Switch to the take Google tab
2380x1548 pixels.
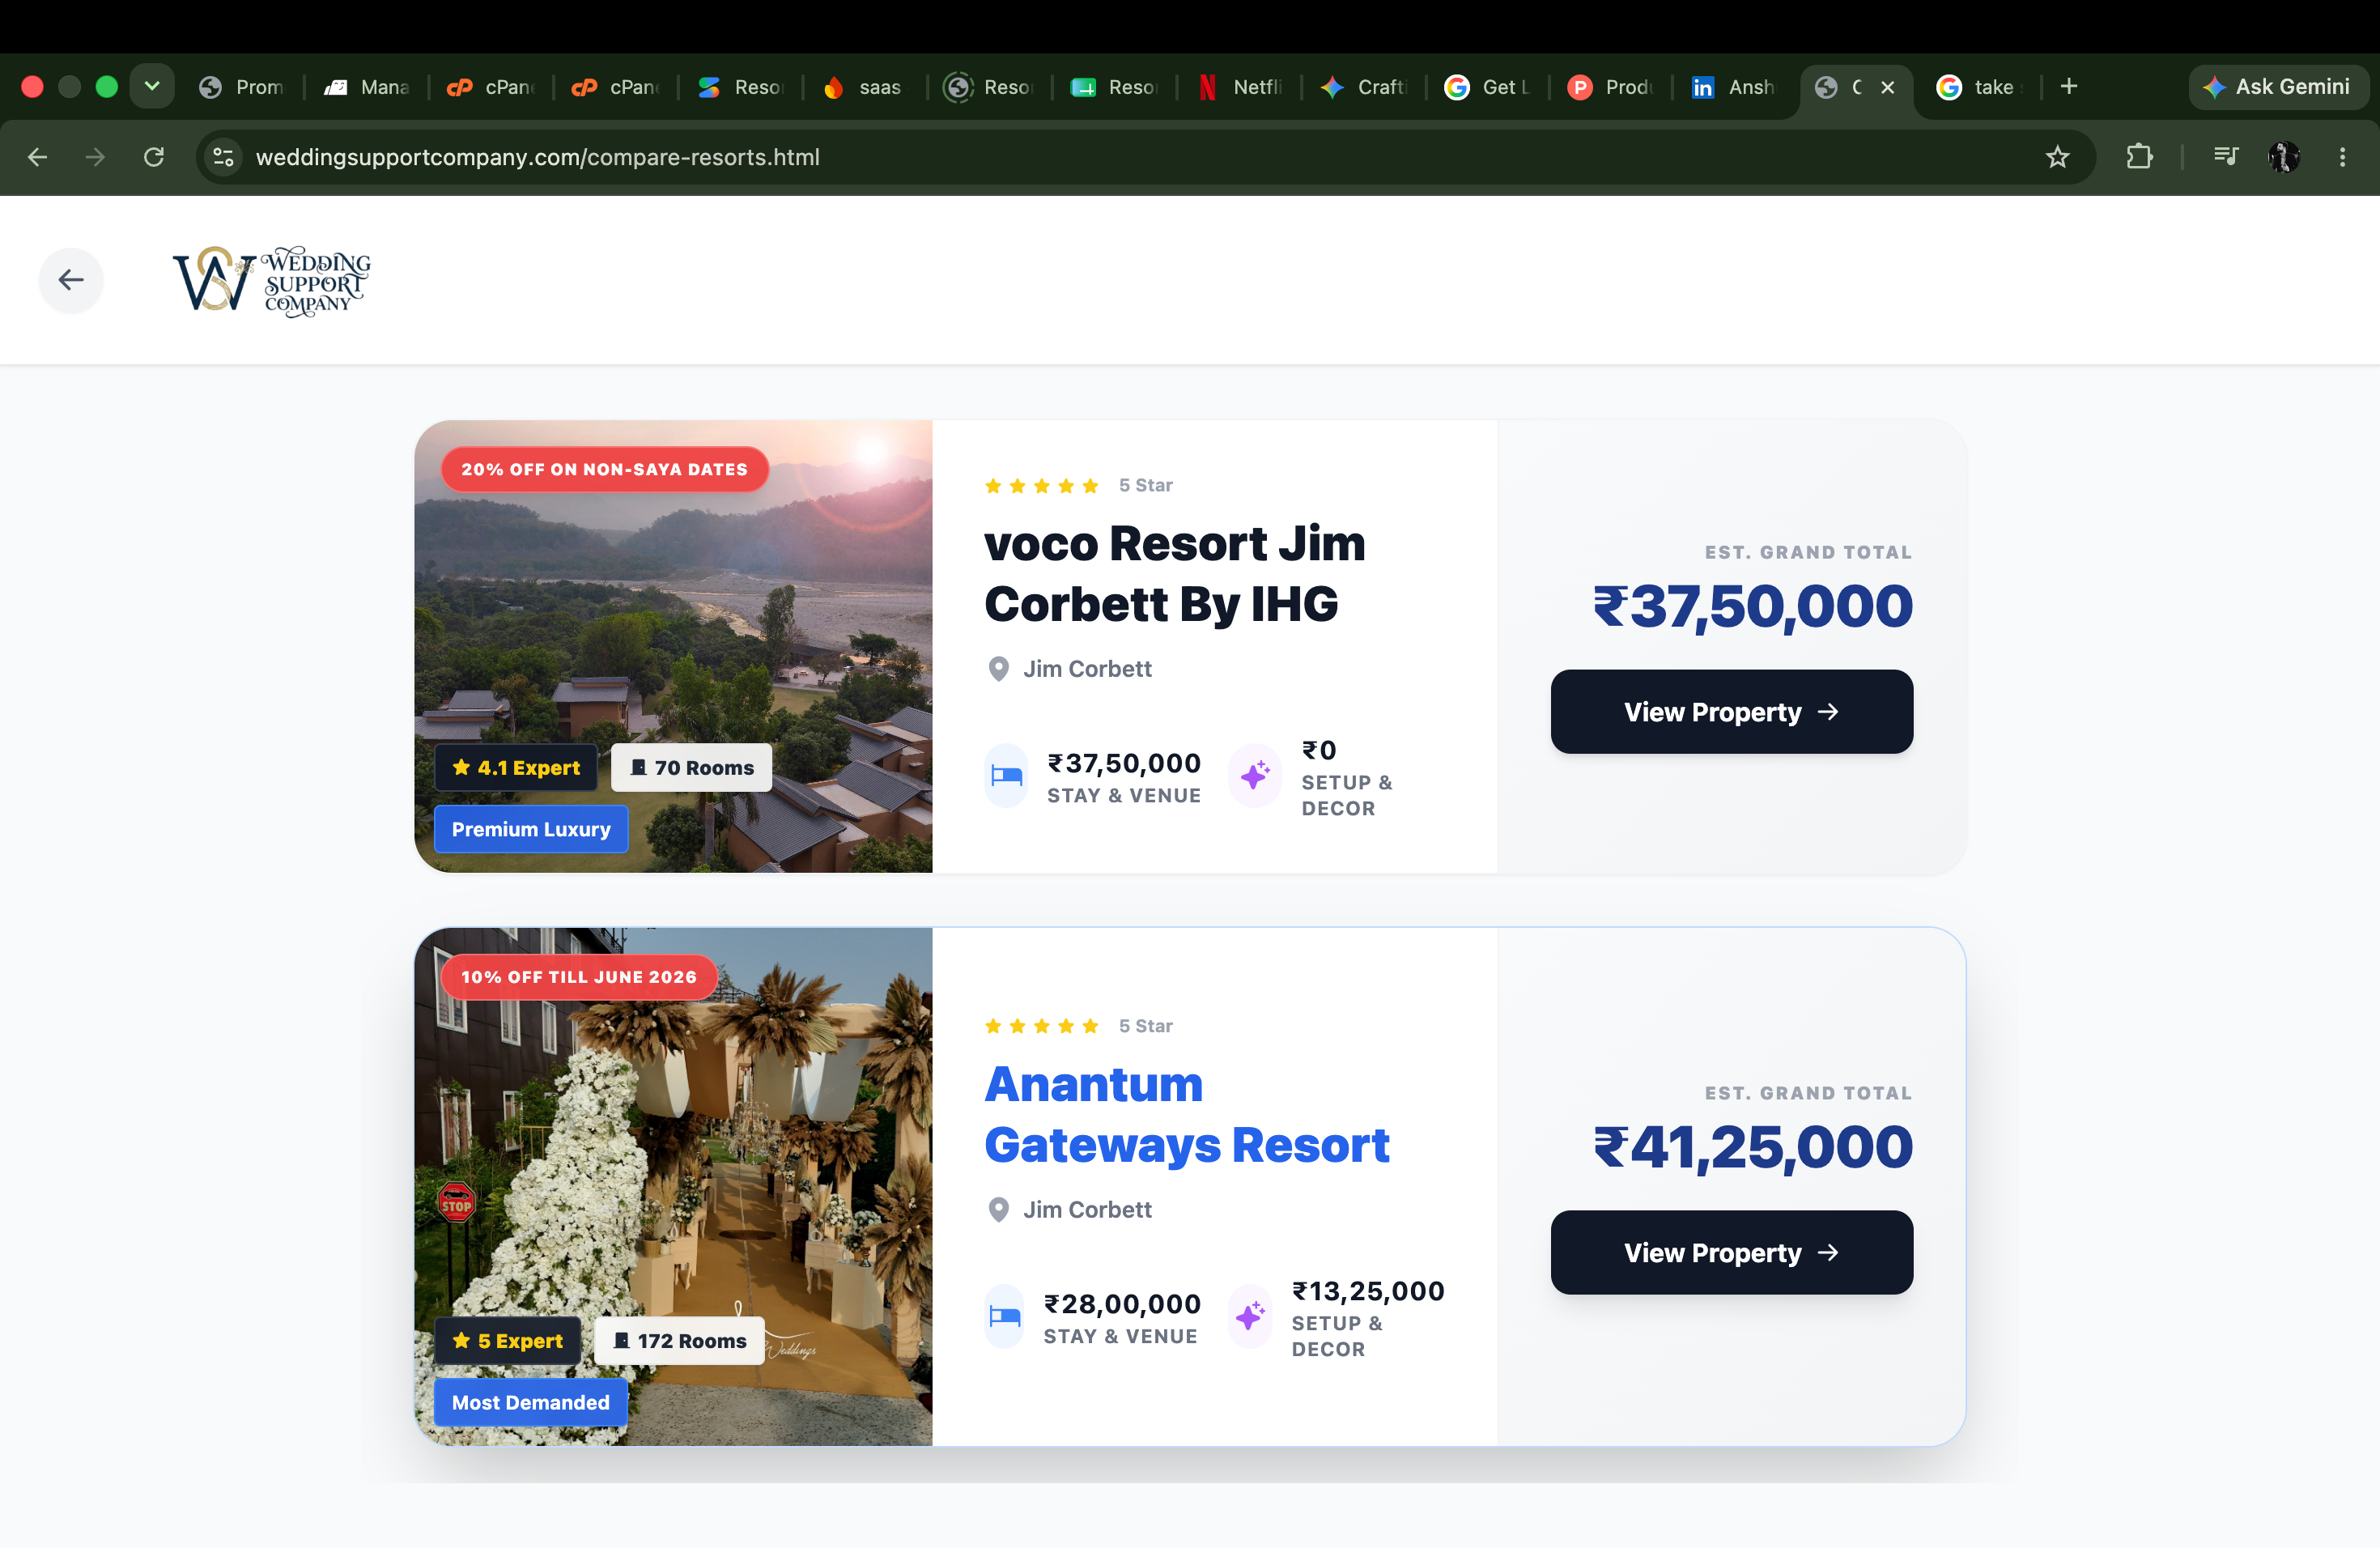tap(1980, 87)
